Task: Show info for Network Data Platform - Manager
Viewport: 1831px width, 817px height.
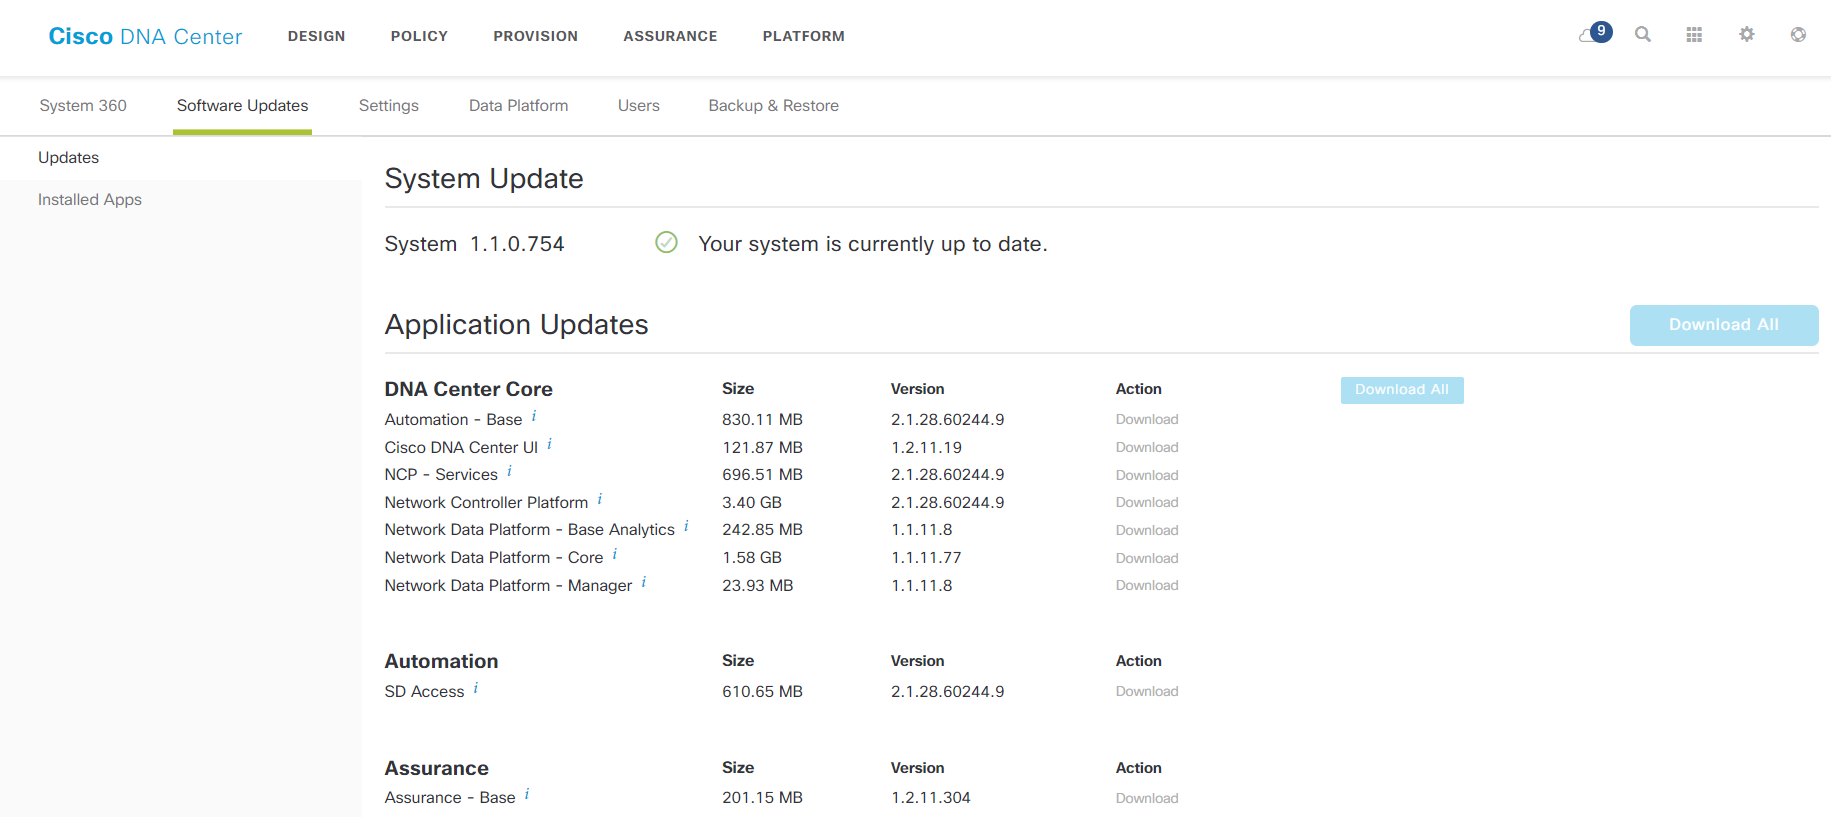Action: [644, 582]
